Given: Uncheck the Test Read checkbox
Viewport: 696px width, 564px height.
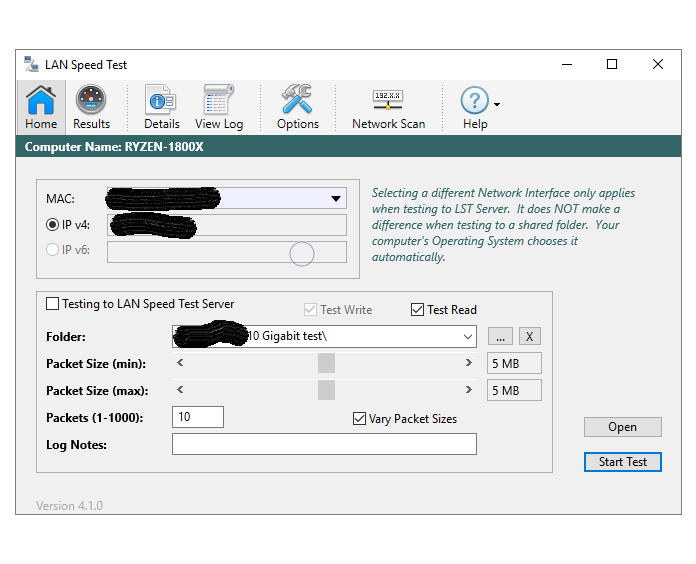Looking at the screenshot, I should pyautogui.click(x=417, y=310).
